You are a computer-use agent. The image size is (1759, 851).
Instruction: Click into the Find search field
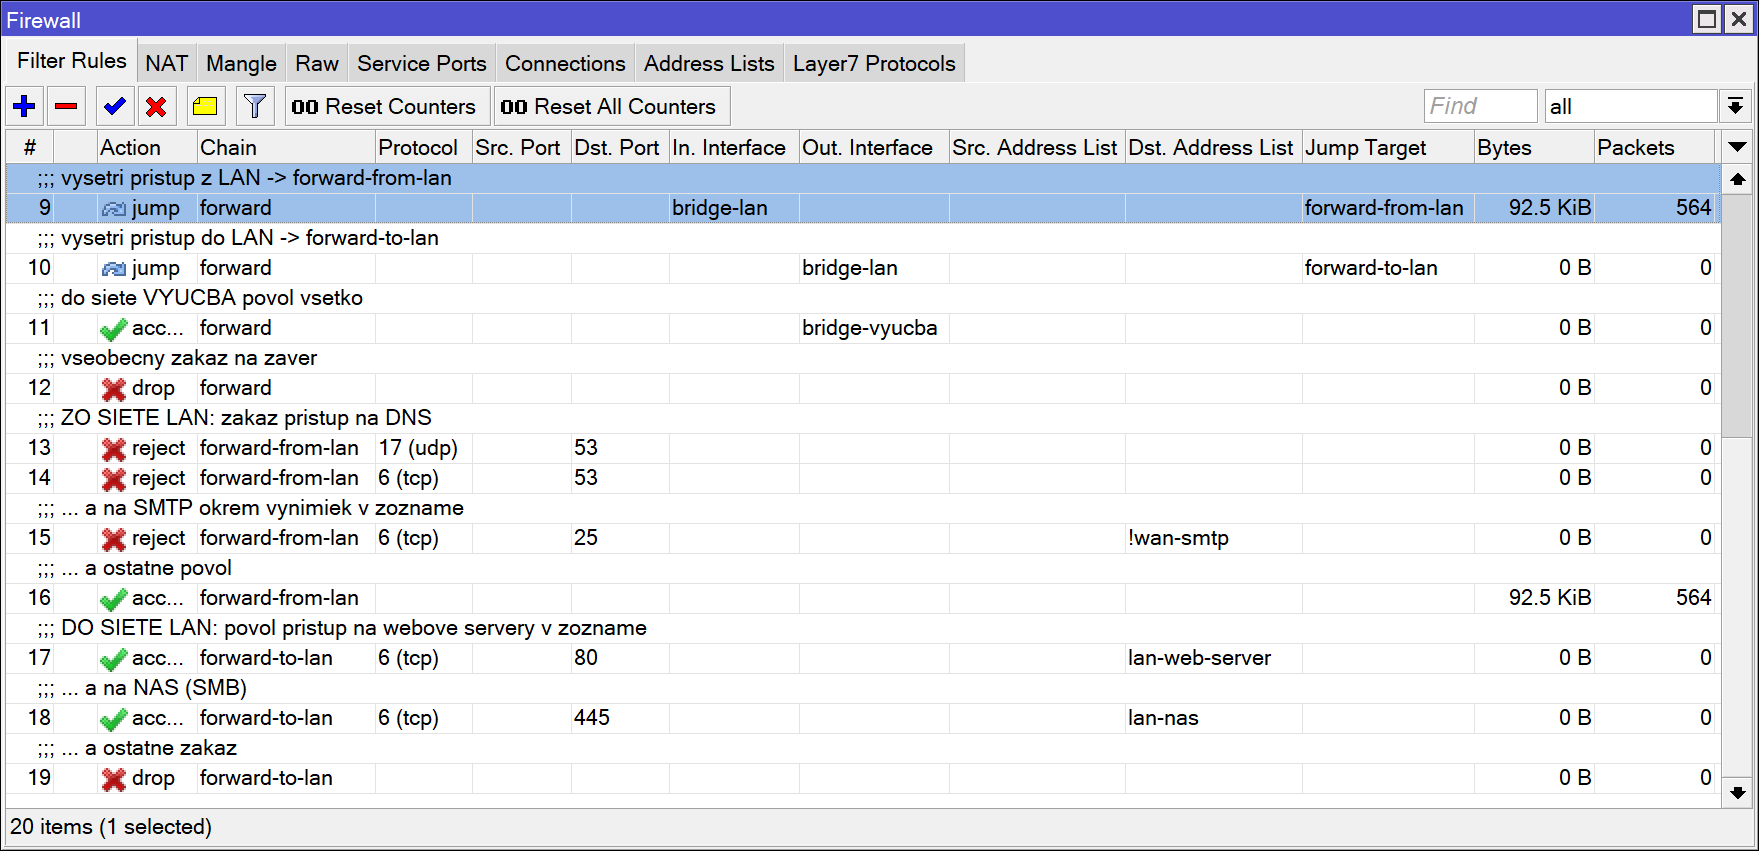point(1479,106)
